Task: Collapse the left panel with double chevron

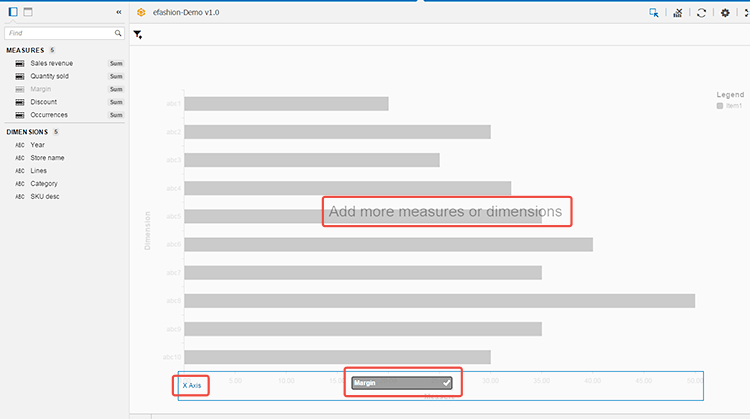Action: 119,12
